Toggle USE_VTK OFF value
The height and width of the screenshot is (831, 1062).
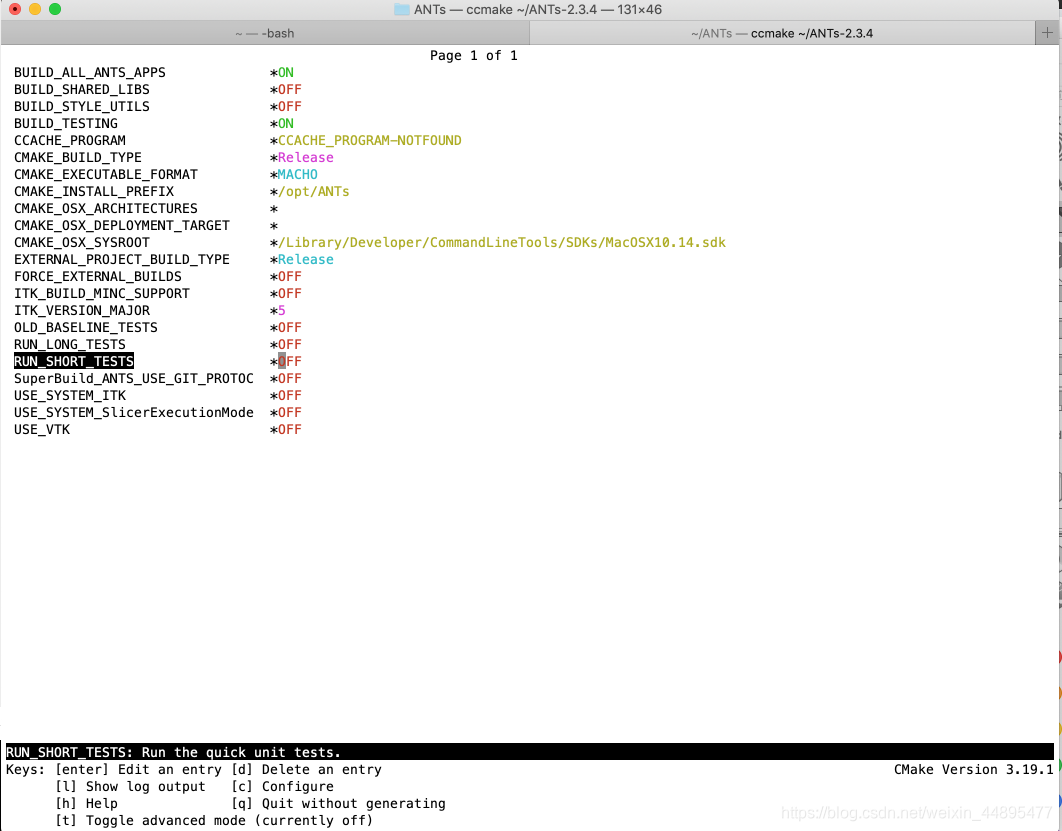pos(290,429)
